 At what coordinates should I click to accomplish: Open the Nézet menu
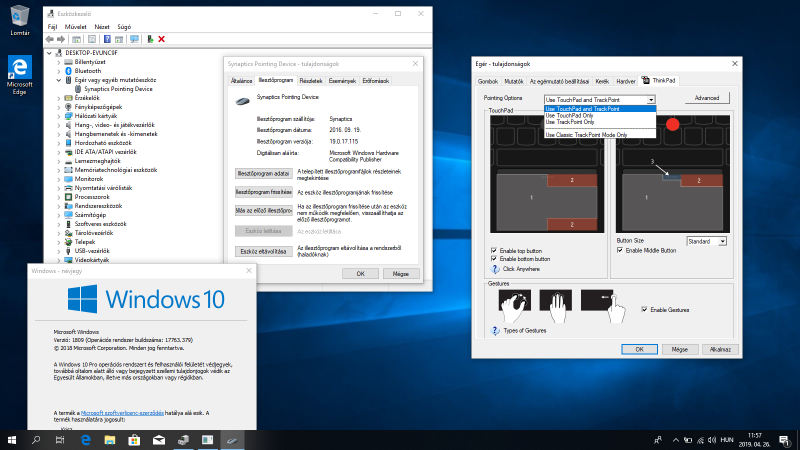(x=102, y=27)
